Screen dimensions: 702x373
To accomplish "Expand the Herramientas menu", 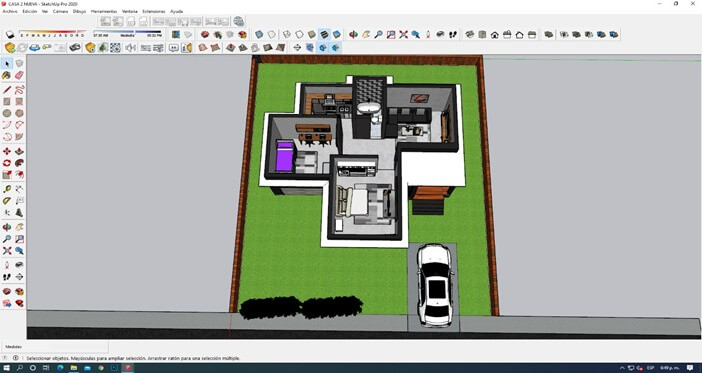I will click(x=104, y=11).
